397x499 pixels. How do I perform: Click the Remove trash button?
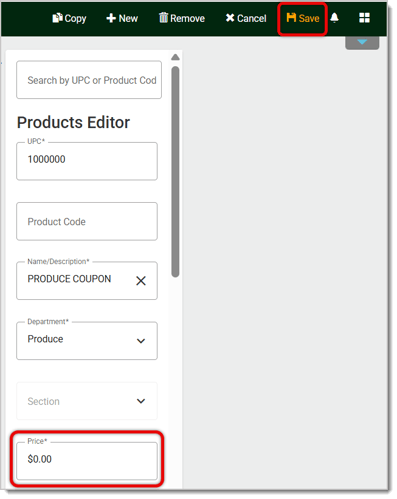[182, 18]
